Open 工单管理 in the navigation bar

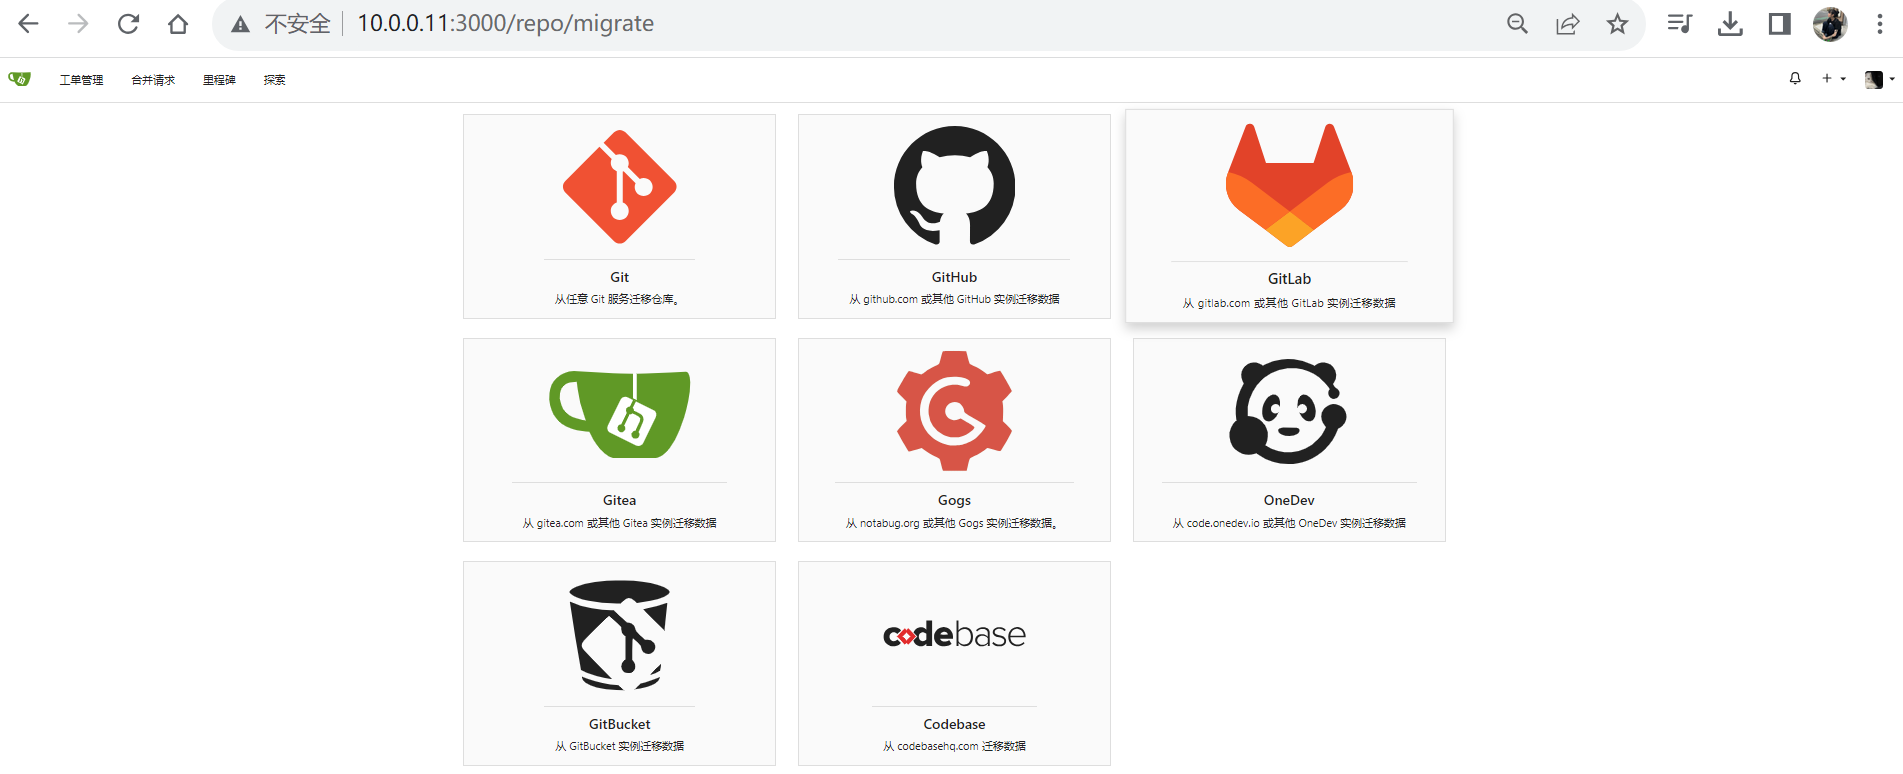(x=81, y=80)
